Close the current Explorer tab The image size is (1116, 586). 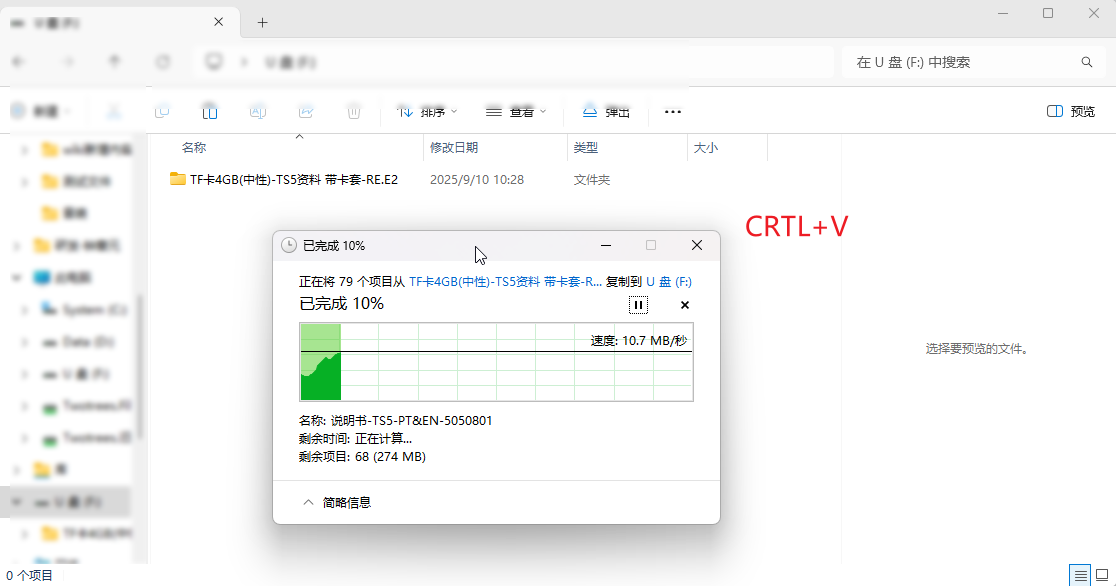click(221, 22)
